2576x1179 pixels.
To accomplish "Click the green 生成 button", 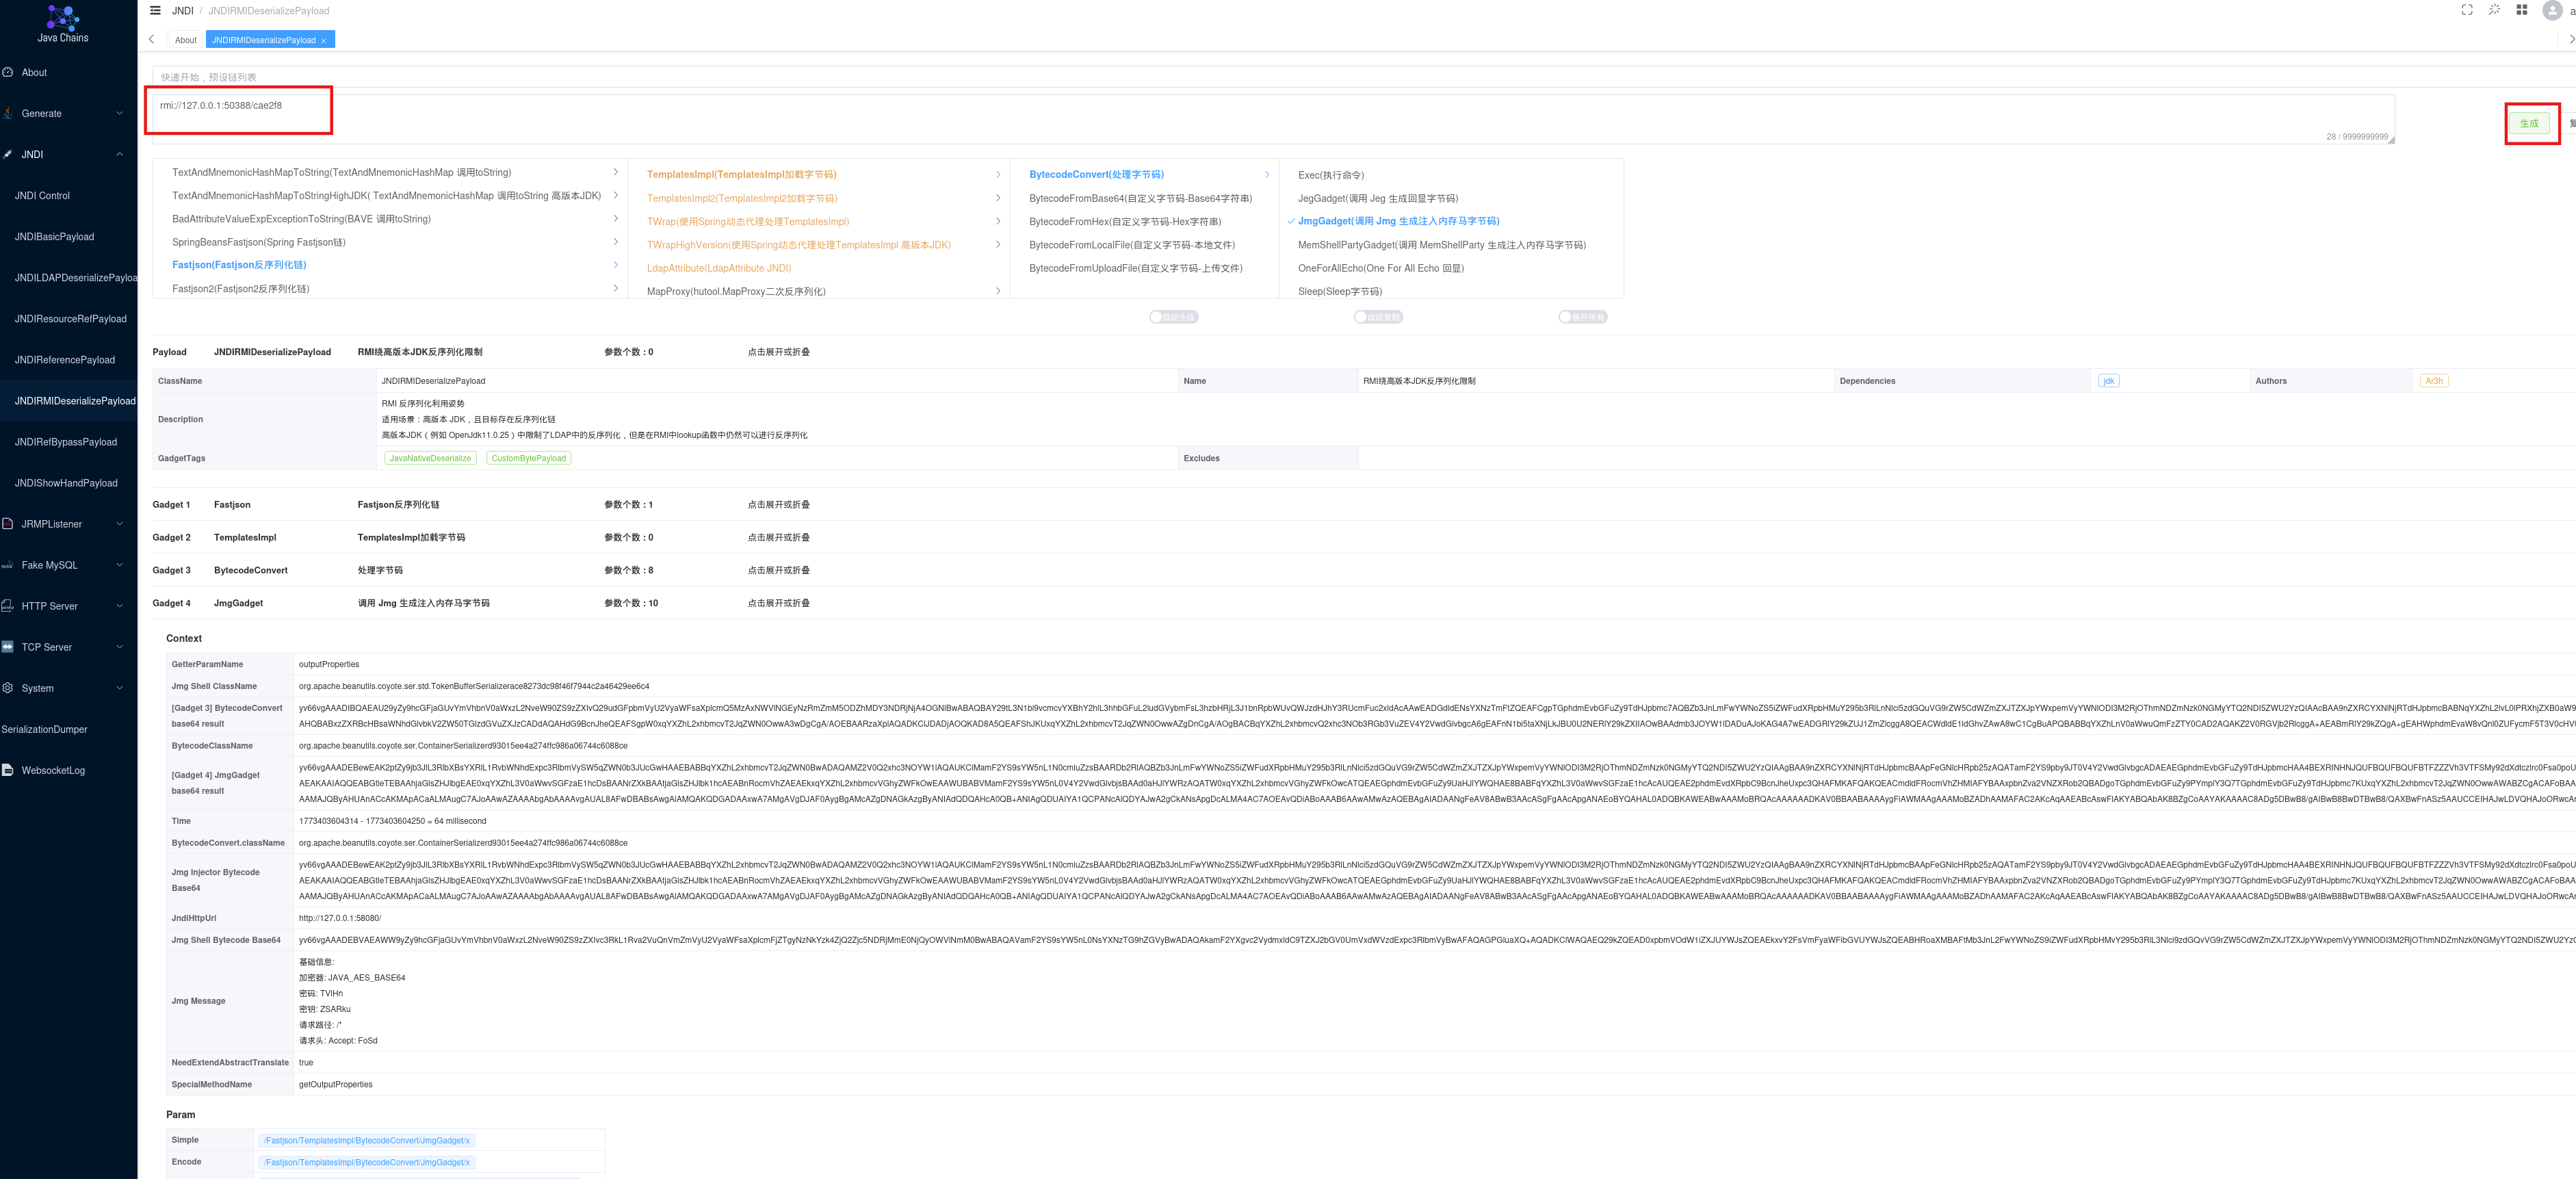I will [2529, 124].
